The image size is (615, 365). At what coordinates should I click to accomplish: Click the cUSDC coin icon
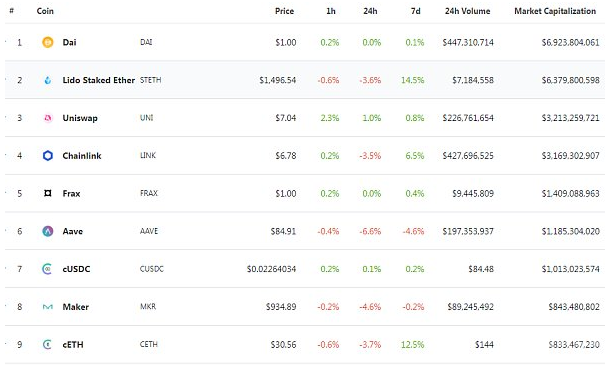47,269
